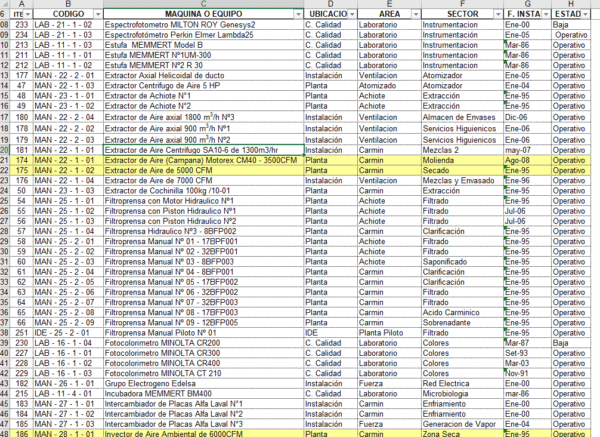Image resolution: width=600 pixels, height=437 pixels.
Task: Click item number cell '251'
Action: (21, 333)
